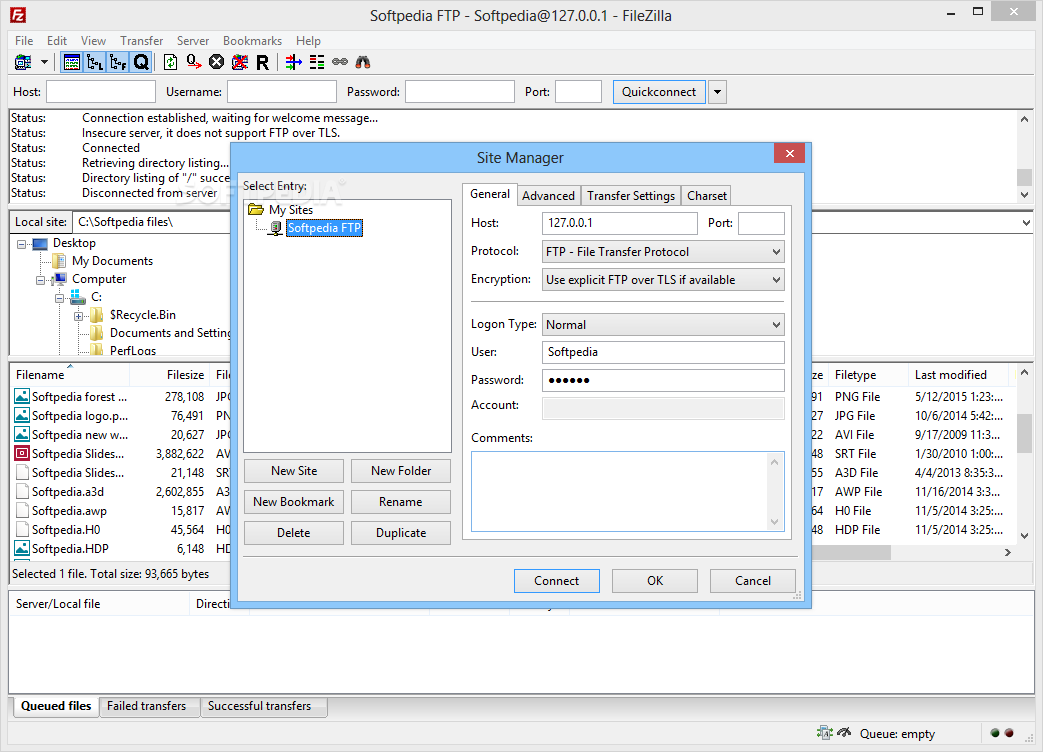Viewport: 1043px width, 752px height.
Task: Open the Bookmarks menu
Action: click(252, 41)
